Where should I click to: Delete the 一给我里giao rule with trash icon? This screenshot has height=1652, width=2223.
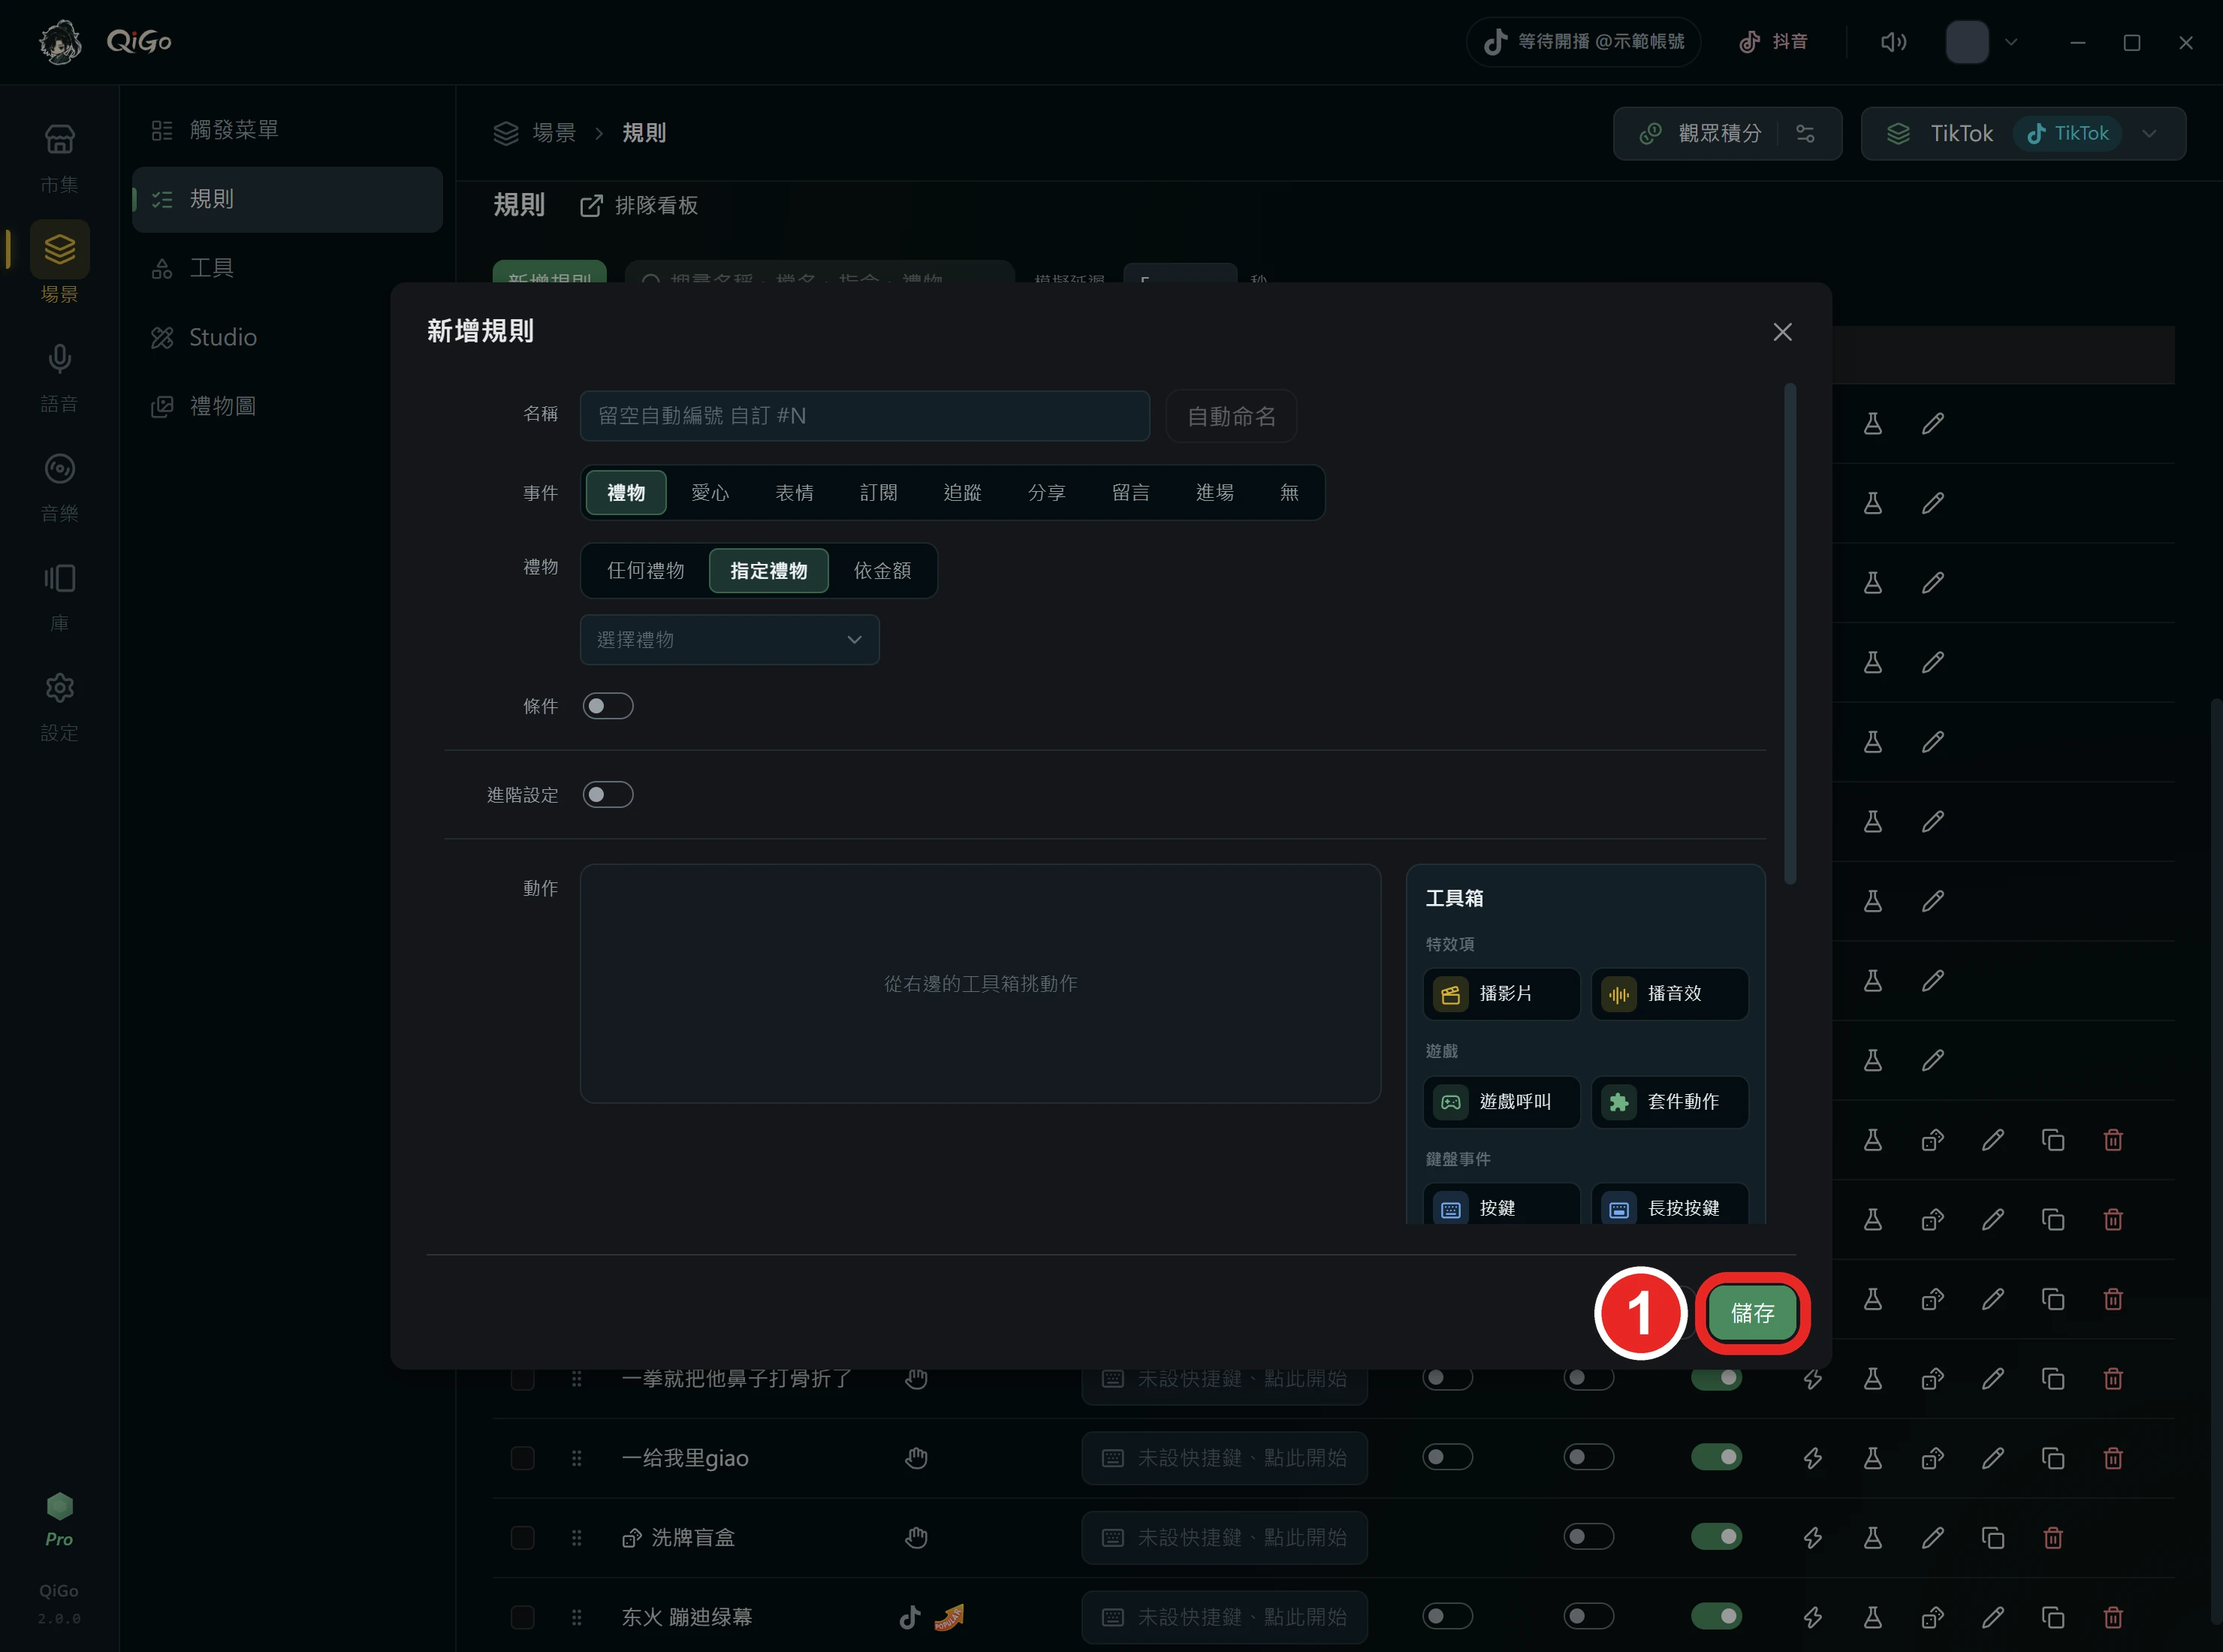tap(2112, 1458)
